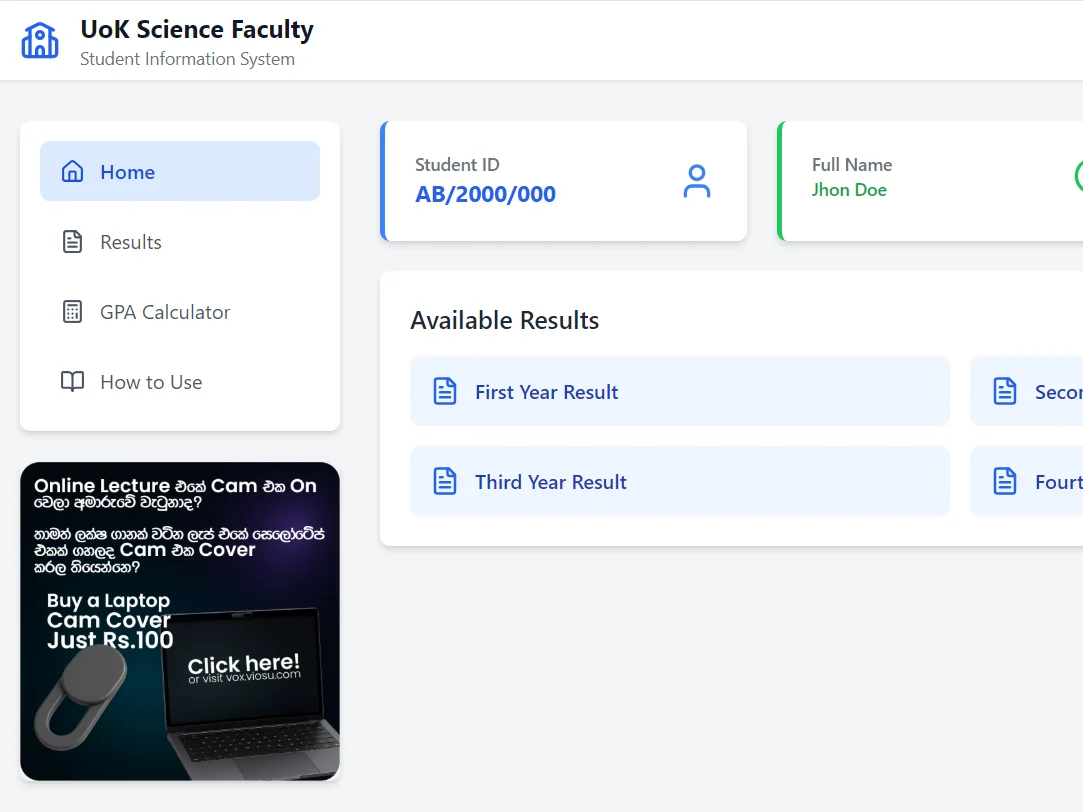Click the file icon on Fourth Year Result
1083x812 pixels.
point(1005,481)
